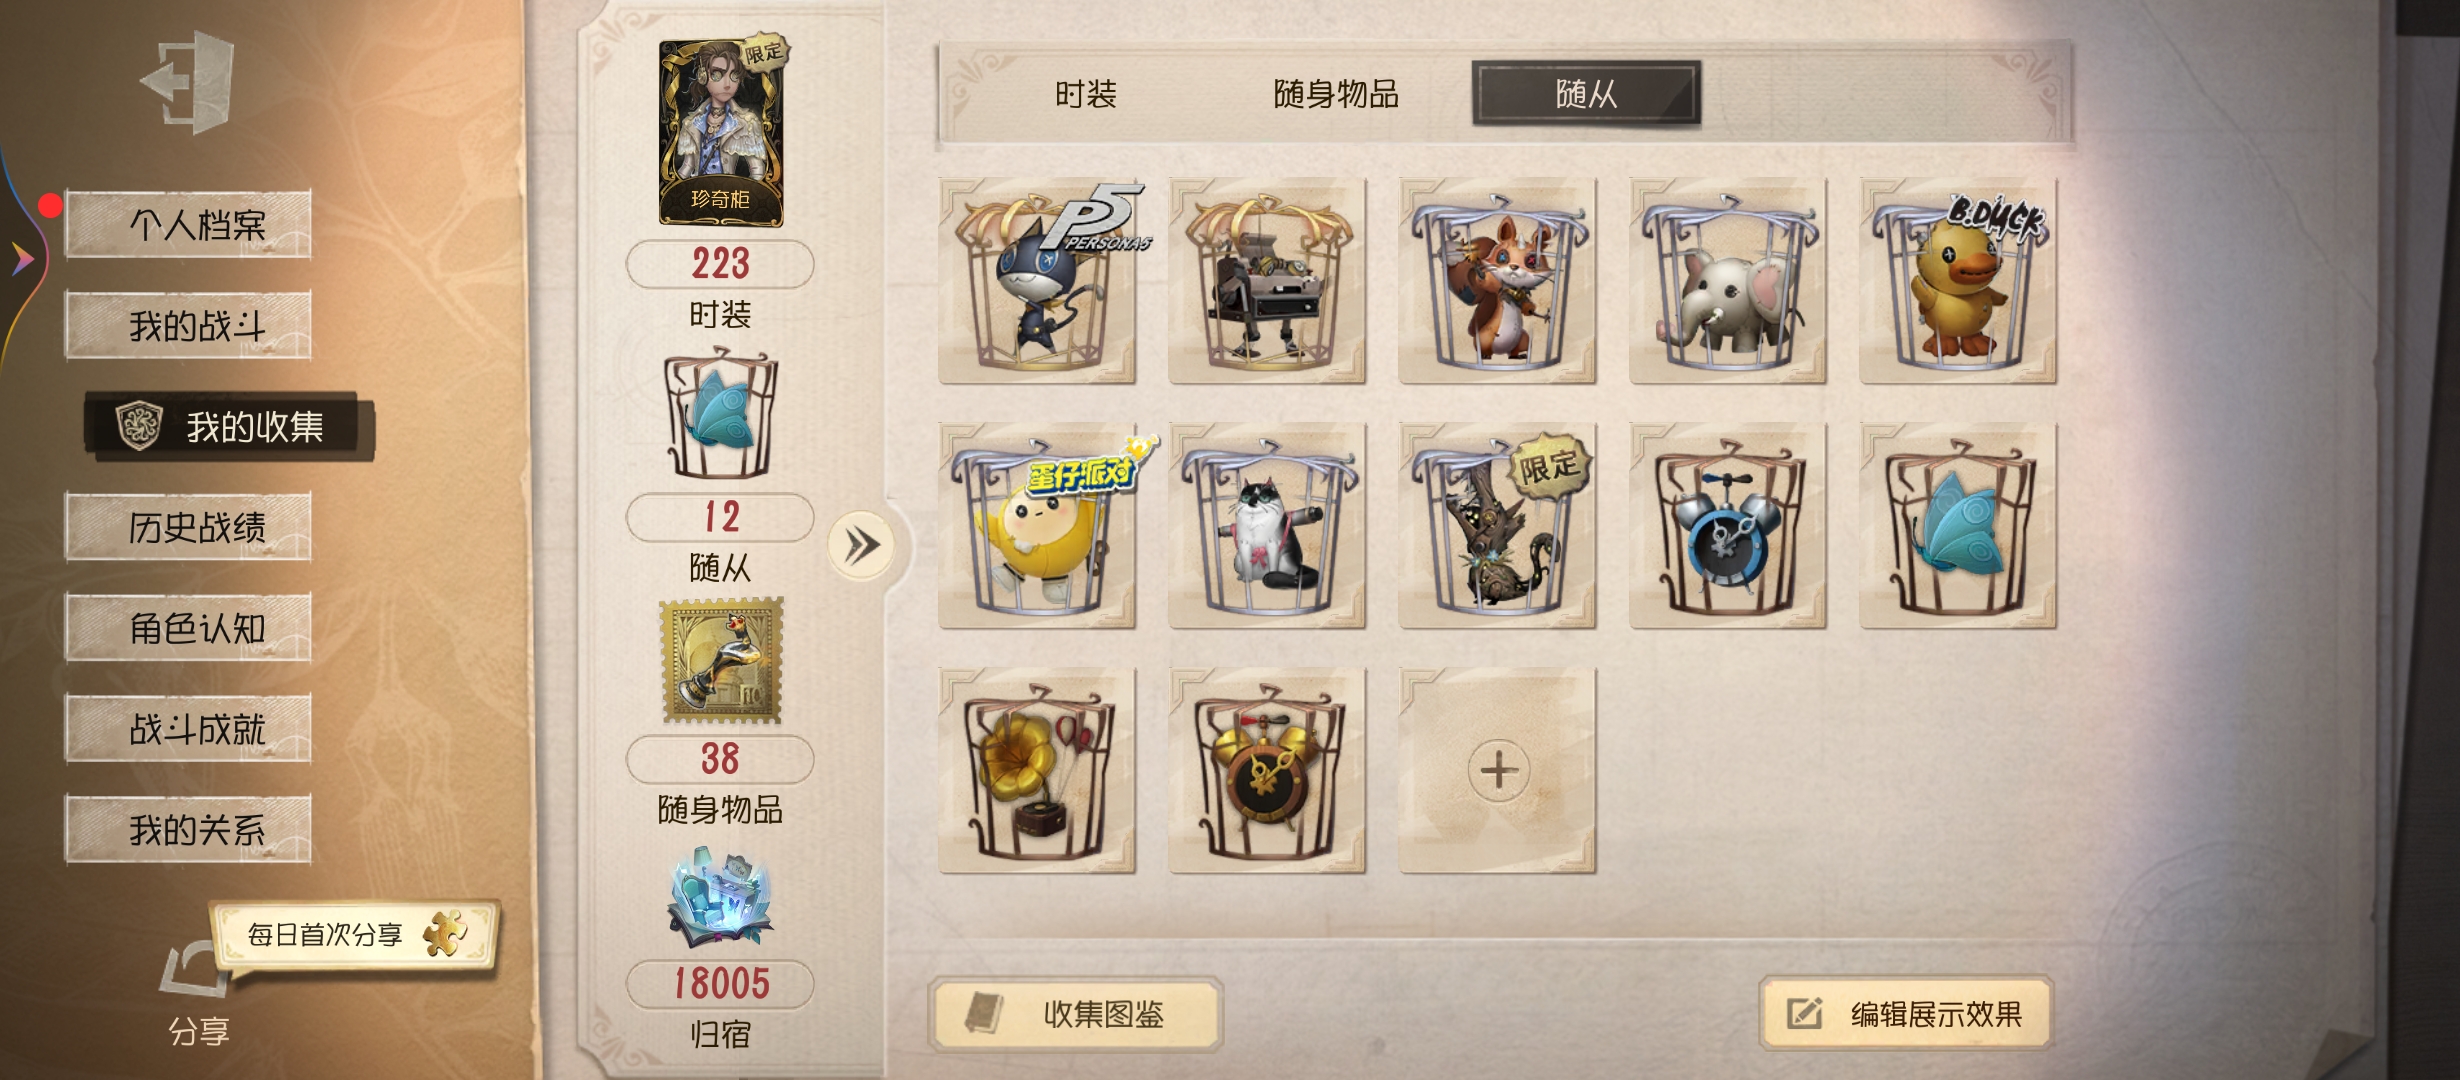
Task: Click the exit door icon
Action: (x=188, y=82)
